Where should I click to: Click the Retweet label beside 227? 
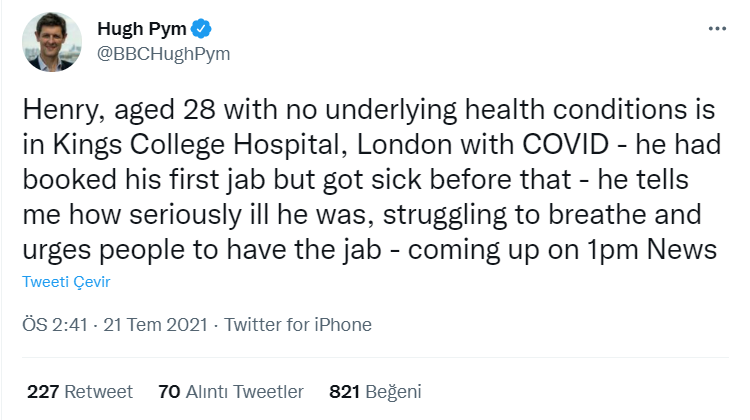(99, 391)
